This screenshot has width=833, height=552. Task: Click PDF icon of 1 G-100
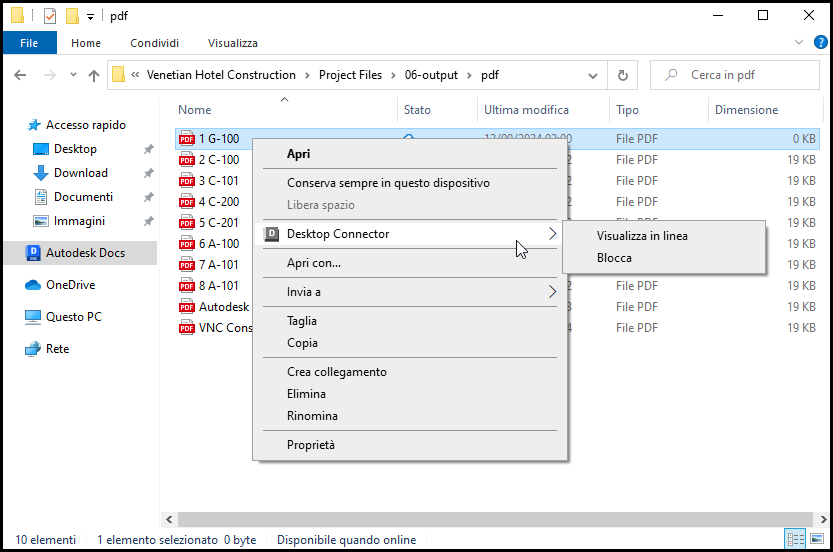pyautogui.click(x=187, y=139)
